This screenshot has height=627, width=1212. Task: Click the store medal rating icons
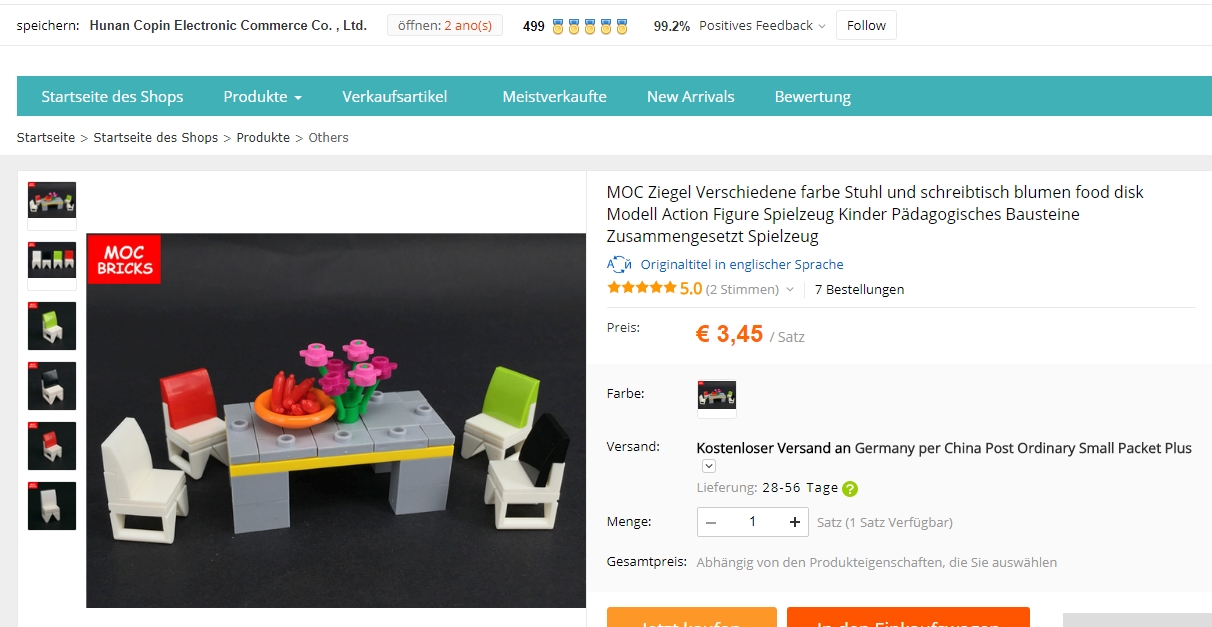coord(590,26)
